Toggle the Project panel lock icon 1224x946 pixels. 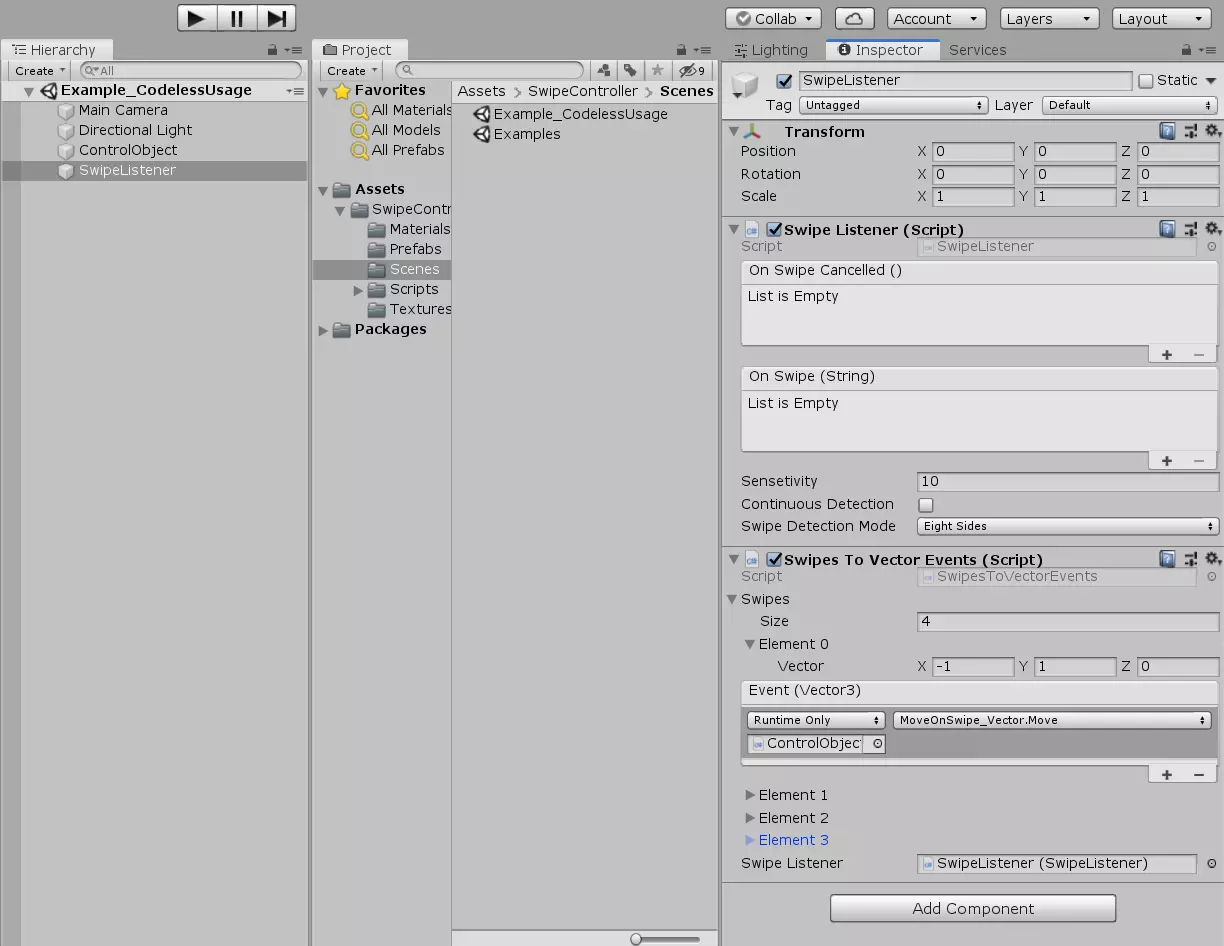coord(682,50)
